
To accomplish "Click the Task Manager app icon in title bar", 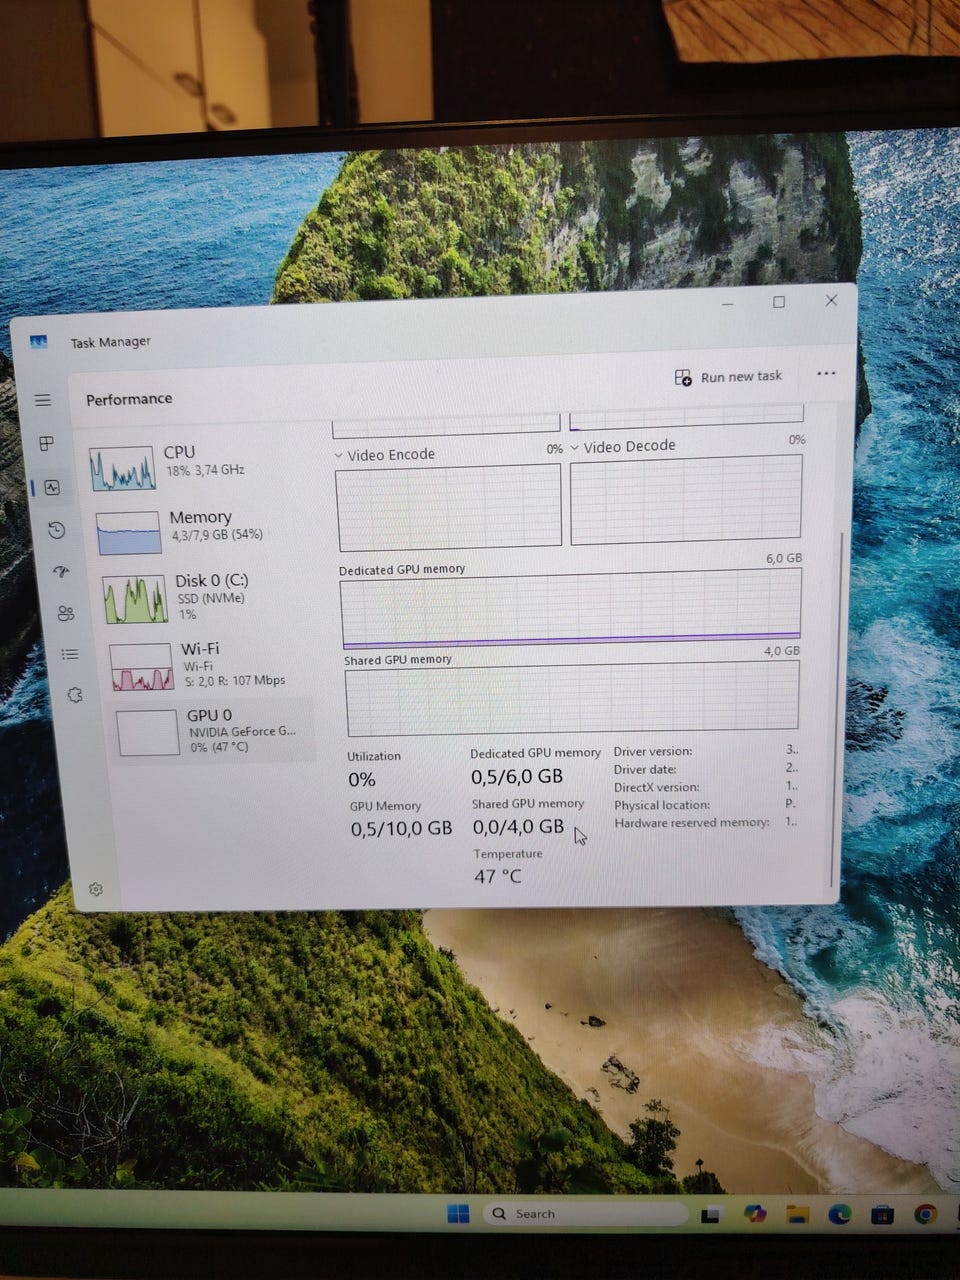I will [39, 342].
